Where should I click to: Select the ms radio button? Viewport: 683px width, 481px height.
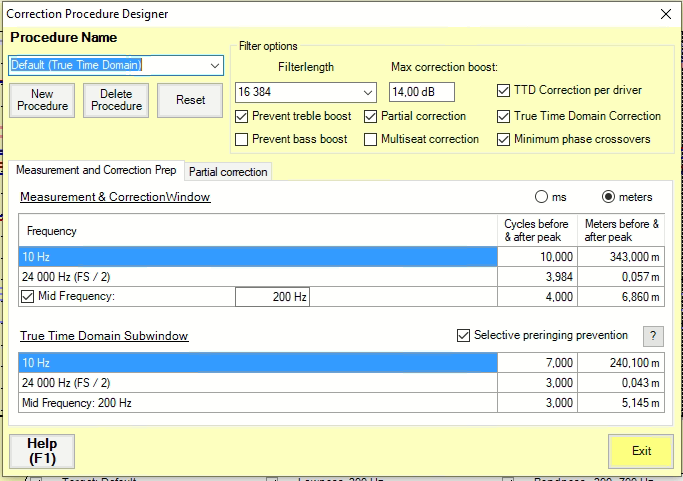[543, 197]
